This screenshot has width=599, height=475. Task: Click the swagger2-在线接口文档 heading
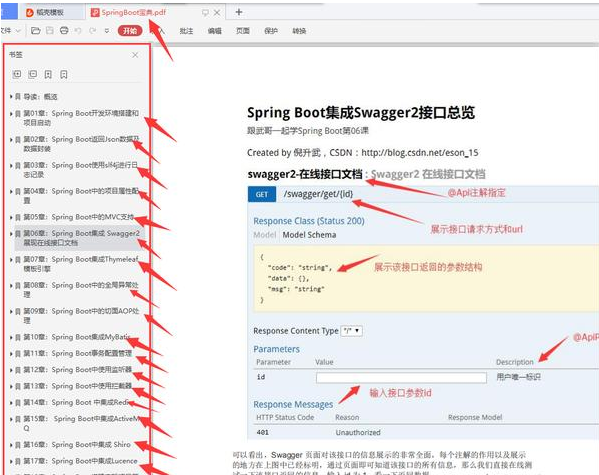pos(305,174)
